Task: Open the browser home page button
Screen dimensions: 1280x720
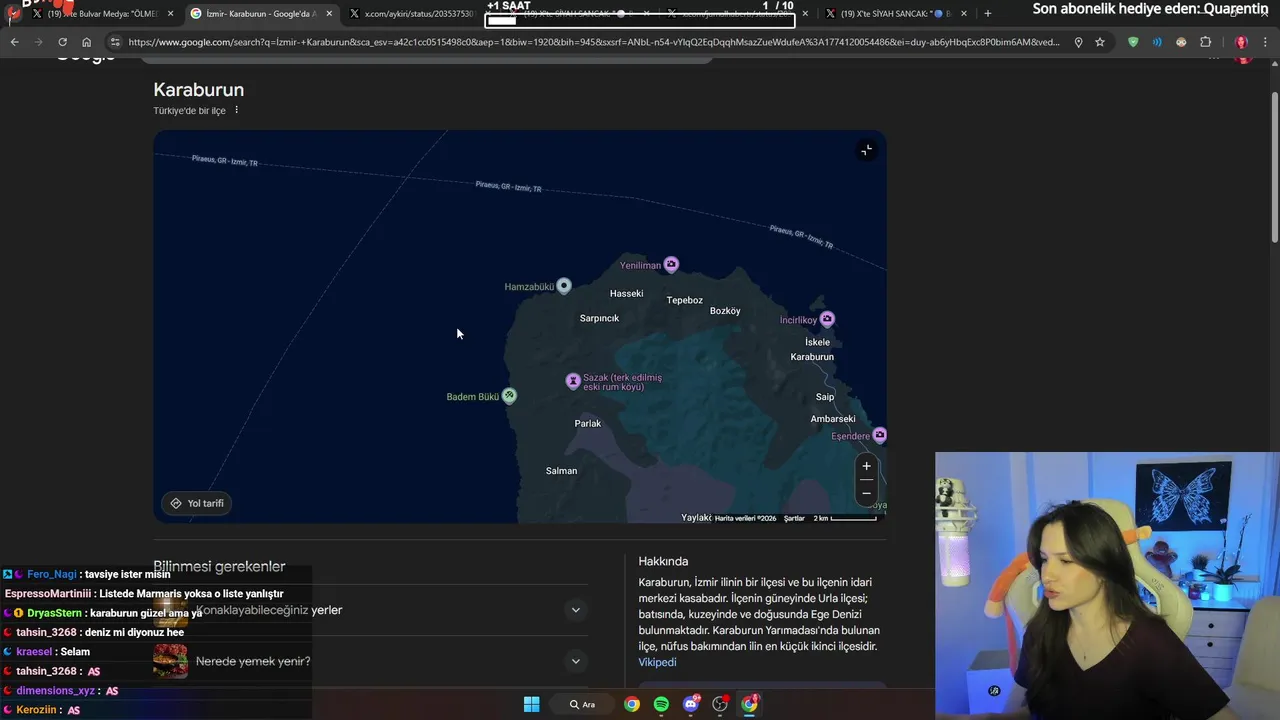Action: (x=86, y=42)
